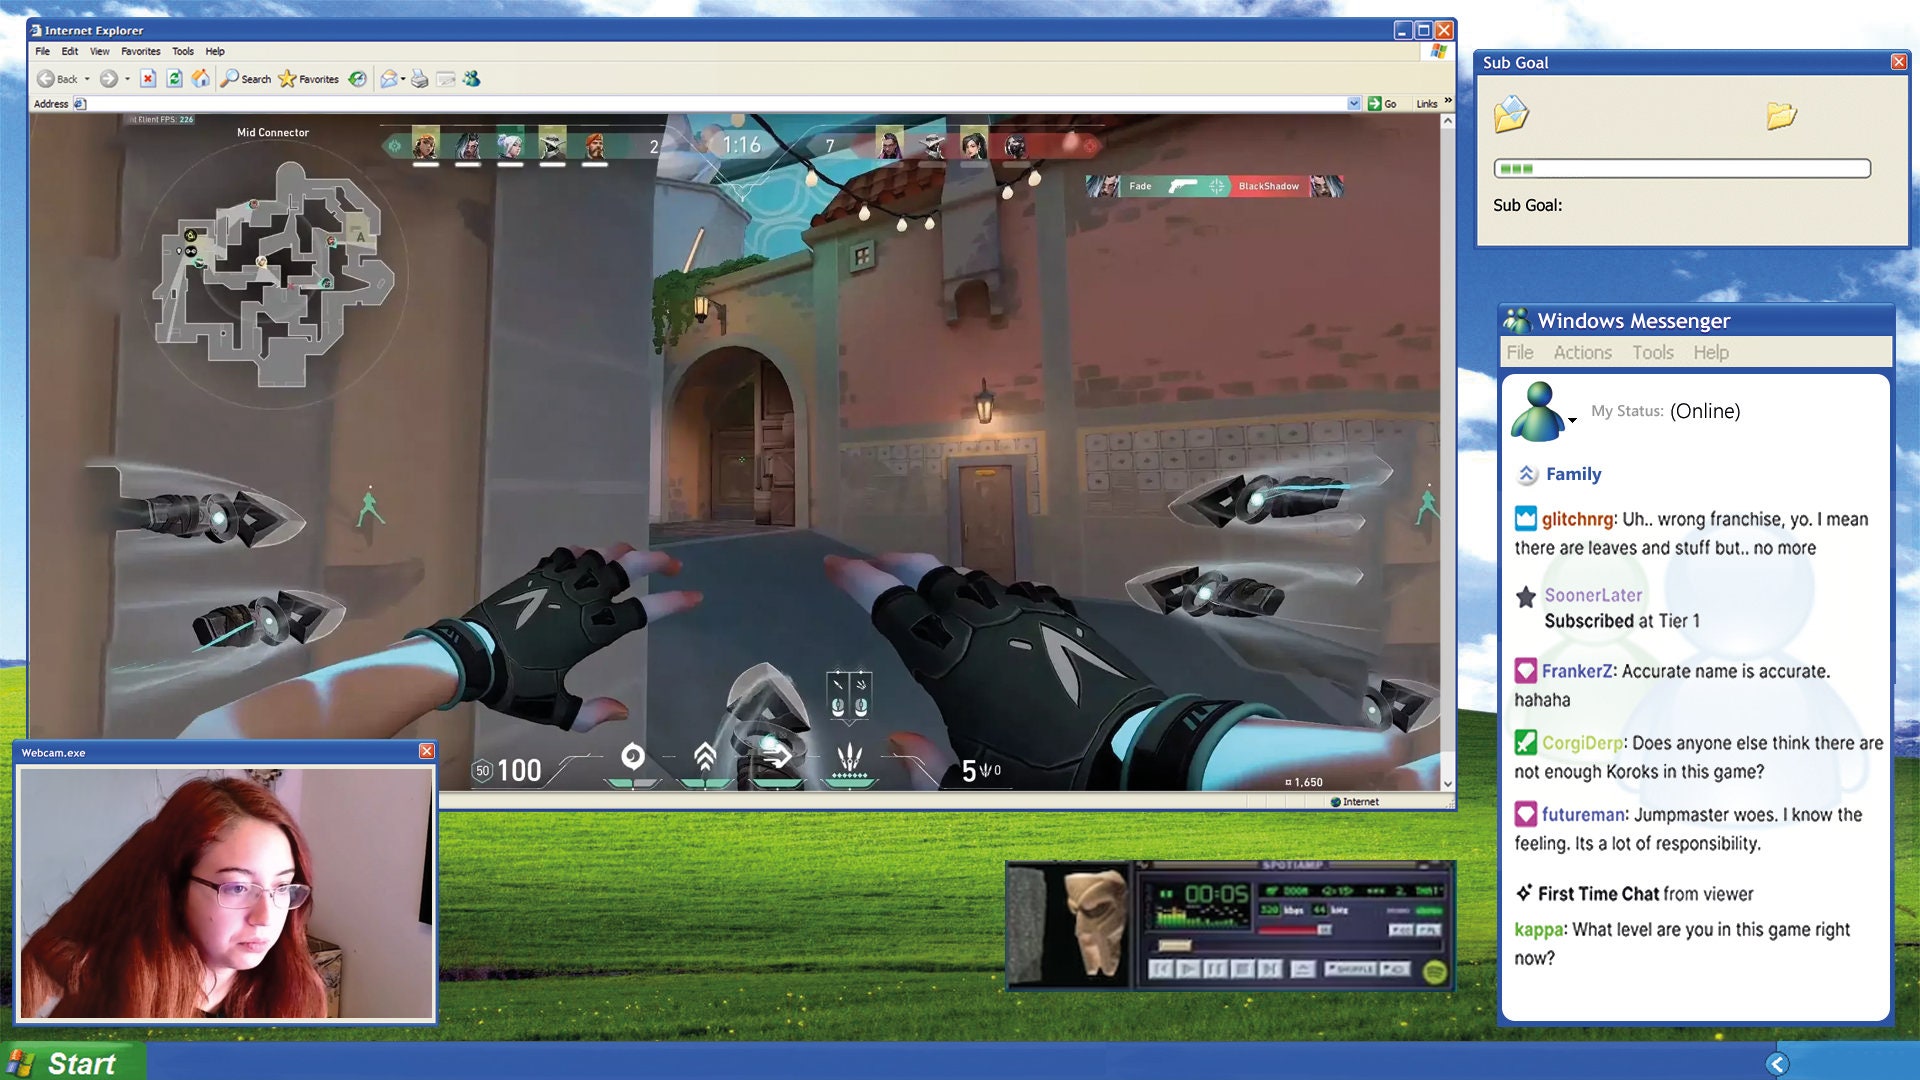
Task: Open the browser Home page
Action: pos(202,78)
